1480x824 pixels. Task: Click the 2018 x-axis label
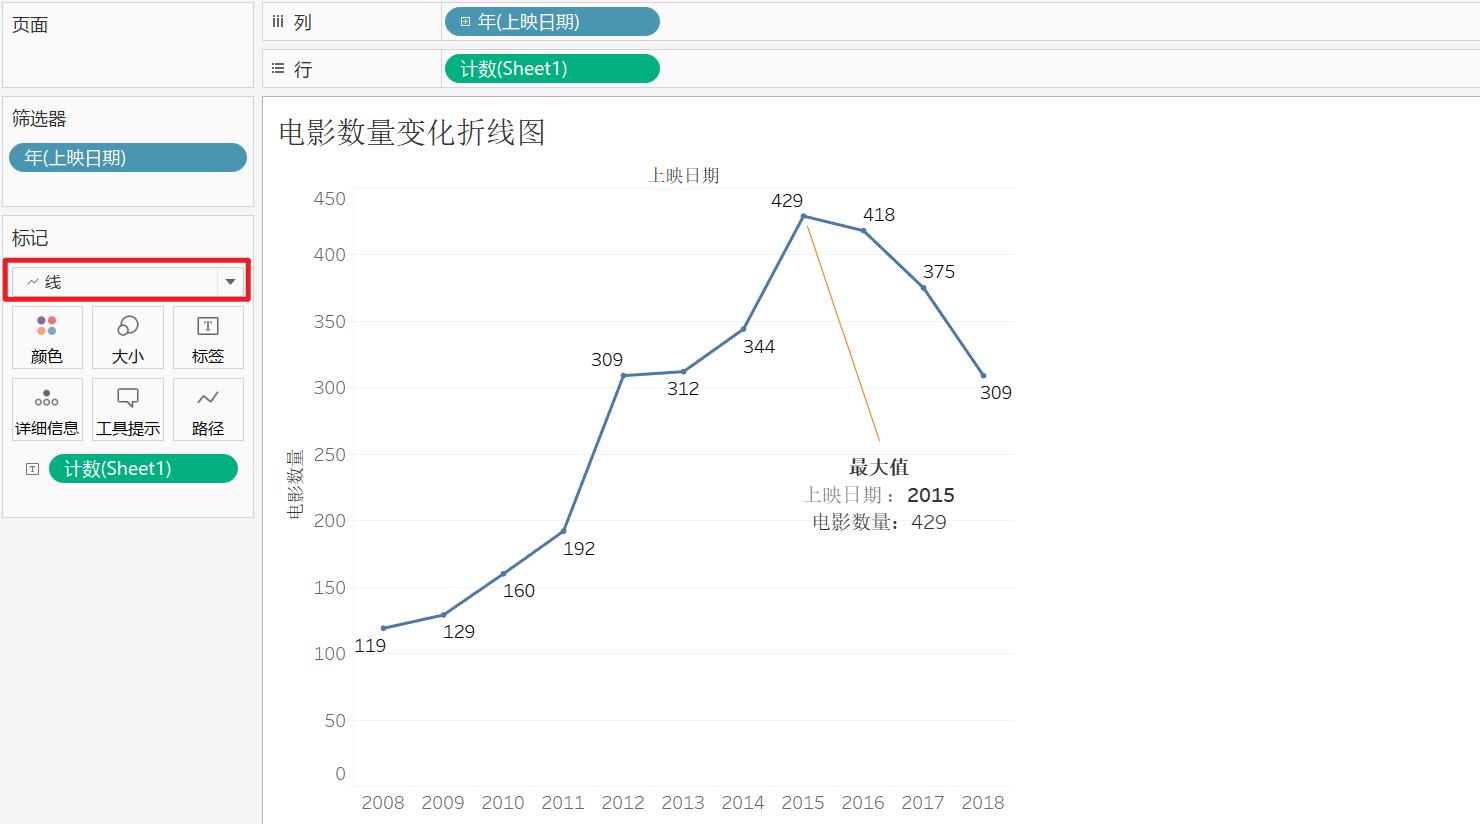983,803
